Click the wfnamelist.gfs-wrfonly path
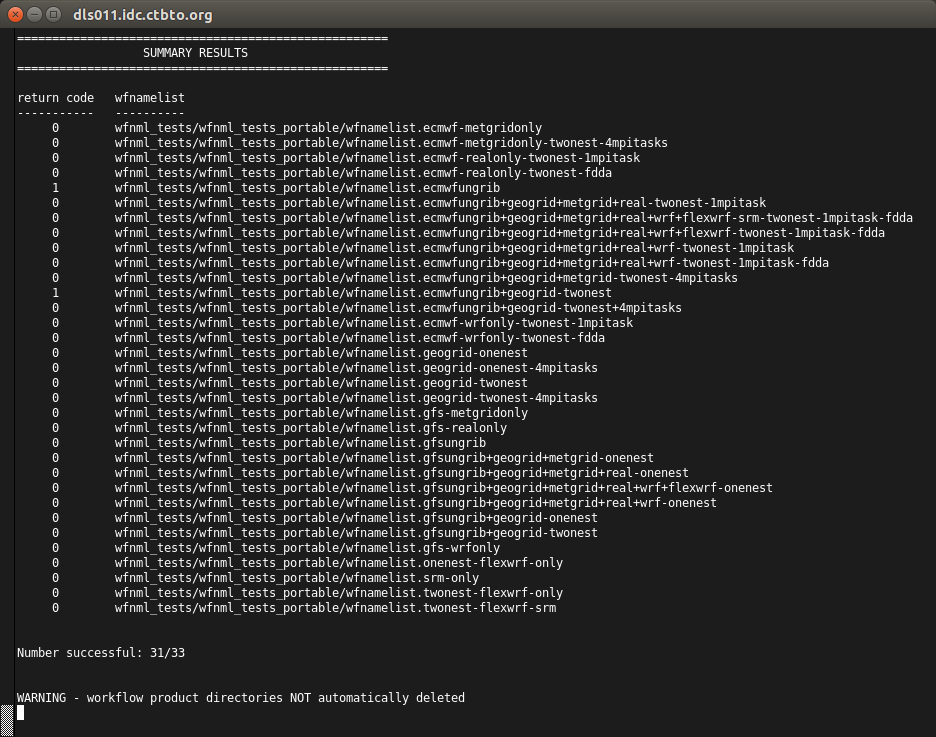Image resolution: width=936 pixels, height=737 pixels. point(307,548)
